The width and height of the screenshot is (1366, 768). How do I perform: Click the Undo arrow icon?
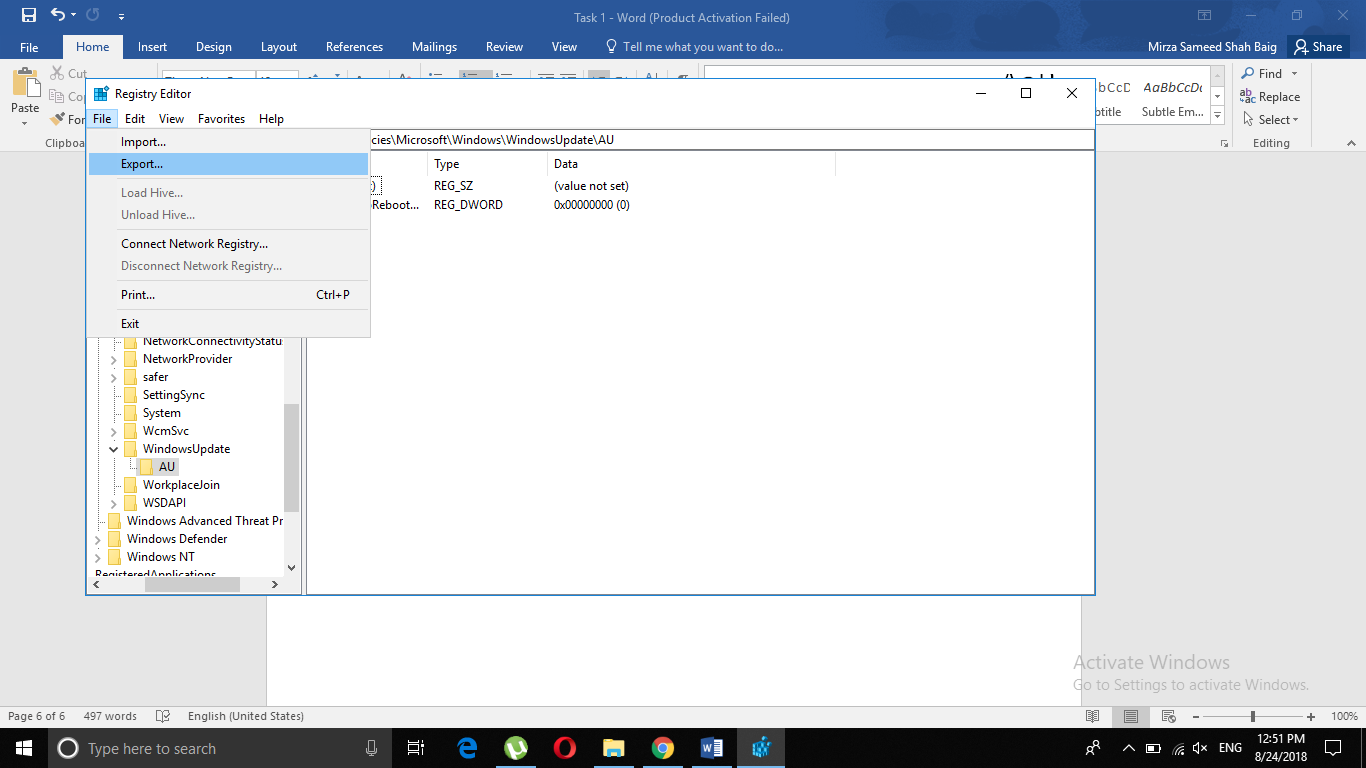pyautogui.click(x=57, y=16)
